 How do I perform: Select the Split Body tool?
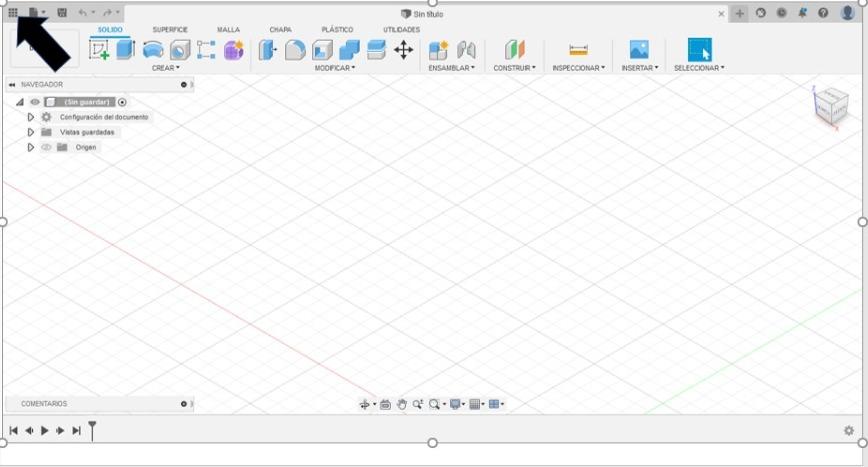(376, 50)
